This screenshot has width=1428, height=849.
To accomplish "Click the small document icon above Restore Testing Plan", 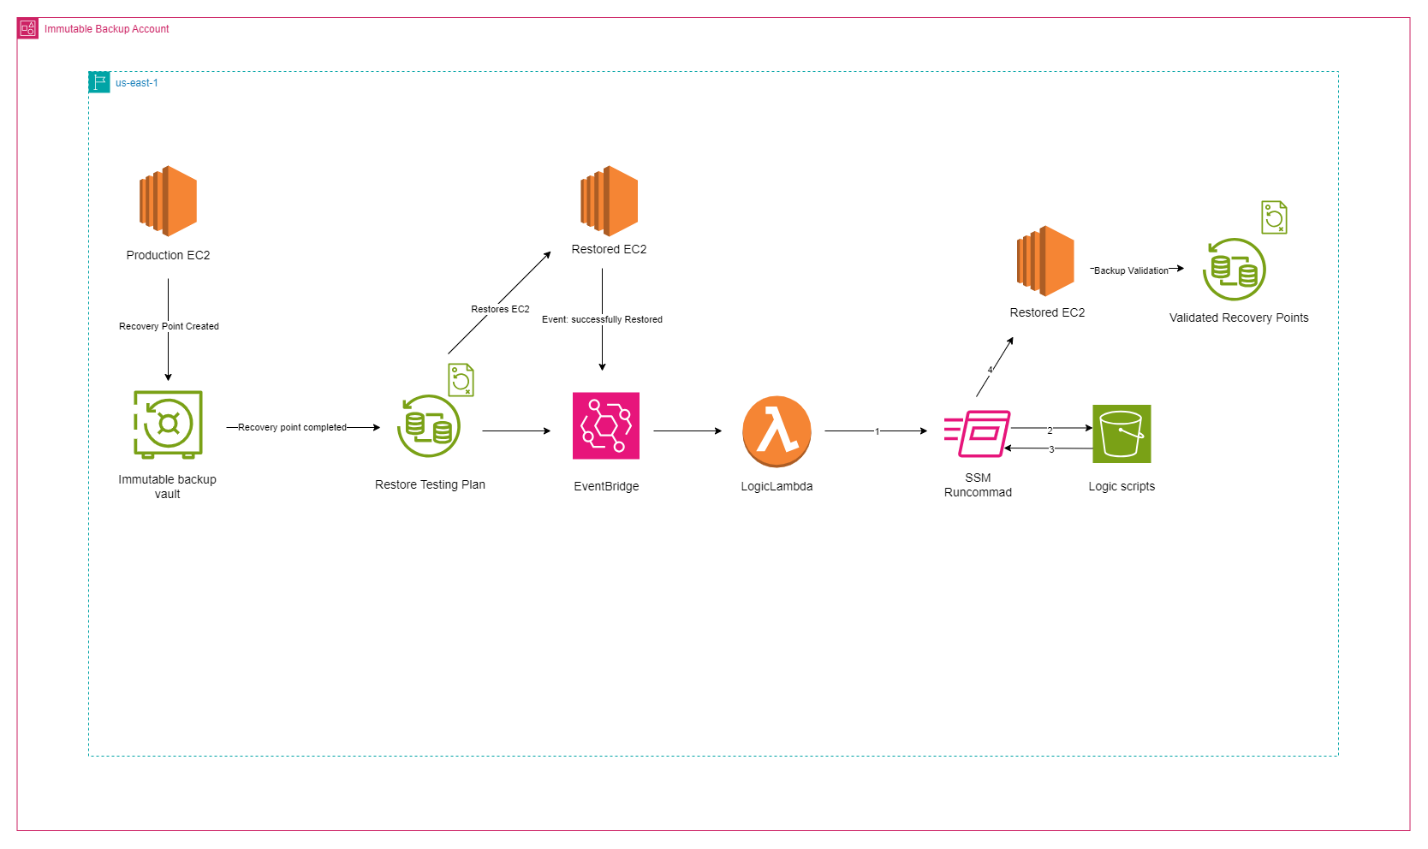I will click(x=461, y=380).
